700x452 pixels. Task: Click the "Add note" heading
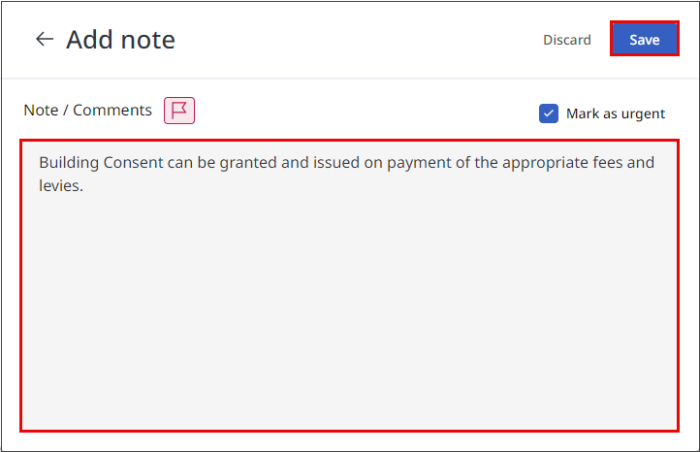click(x=120, y=40)
